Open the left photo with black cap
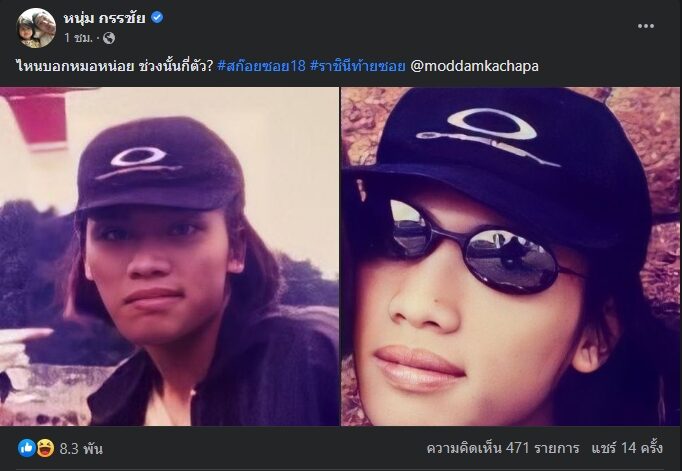 (169, 256)
